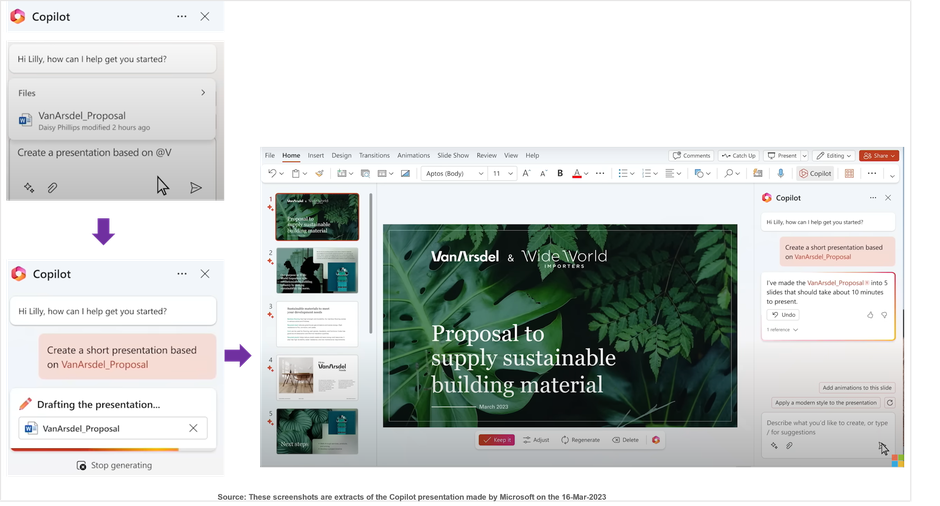This screenshot has width=940, height=506.
Task: Click the Stop generating button
Action: coord(115,465)
